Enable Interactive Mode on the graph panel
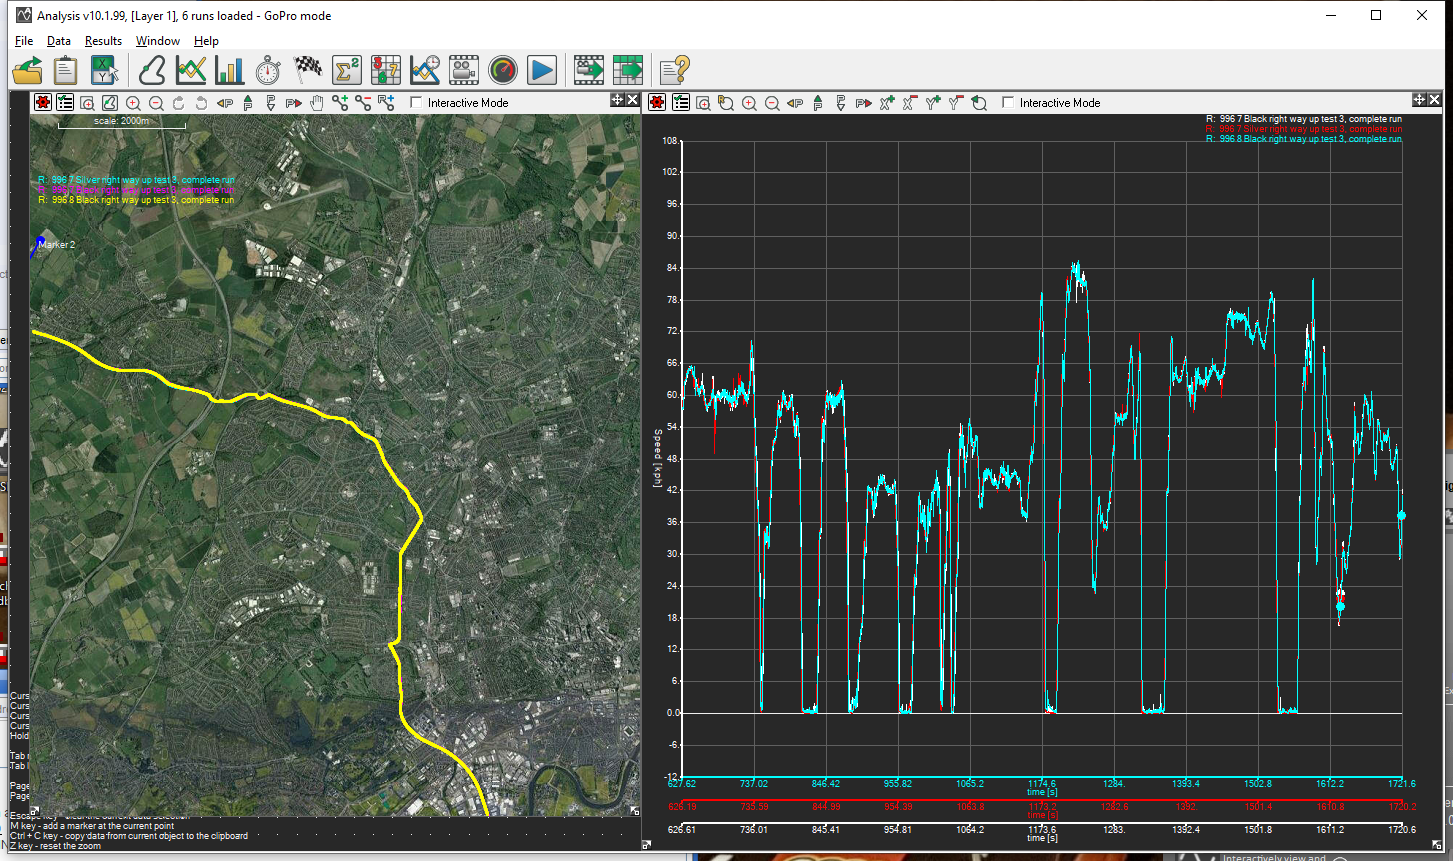Screen dimensions: 1453x861 point(1008,102)
